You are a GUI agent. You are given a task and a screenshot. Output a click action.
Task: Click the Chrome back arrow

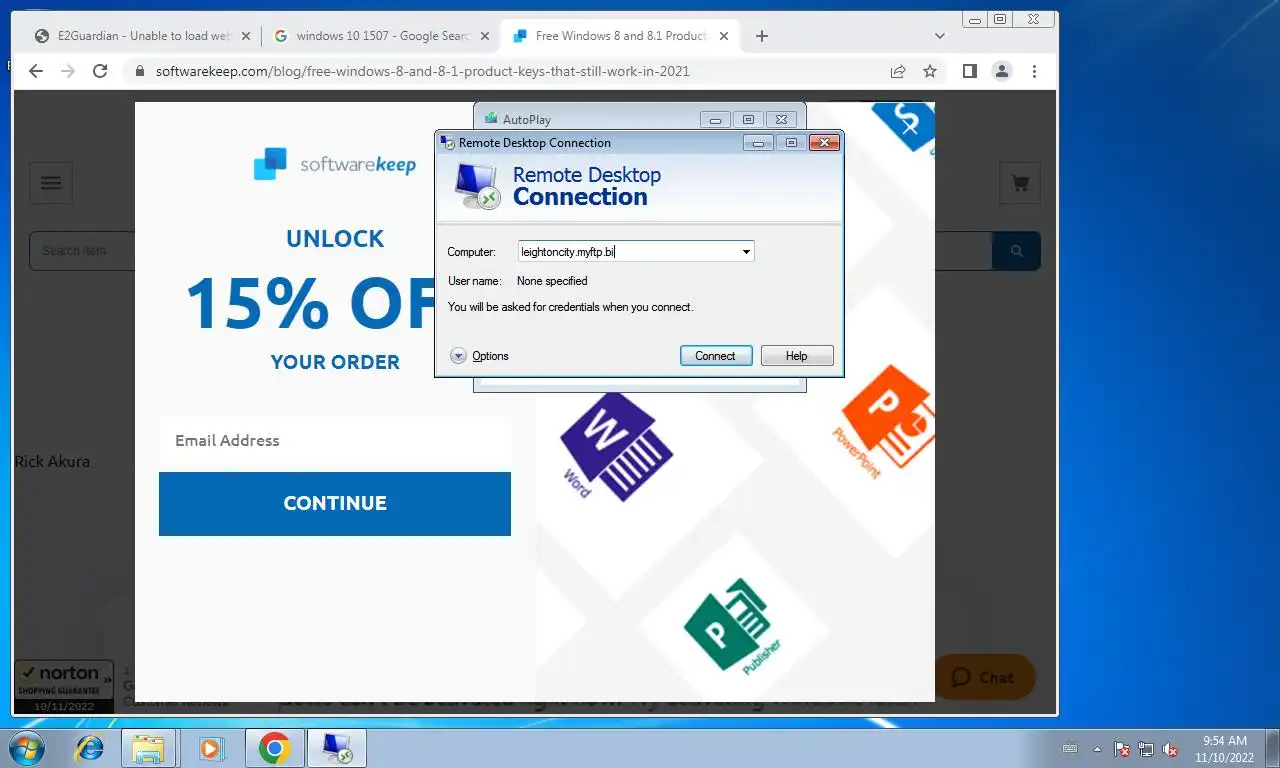(36, 71)
